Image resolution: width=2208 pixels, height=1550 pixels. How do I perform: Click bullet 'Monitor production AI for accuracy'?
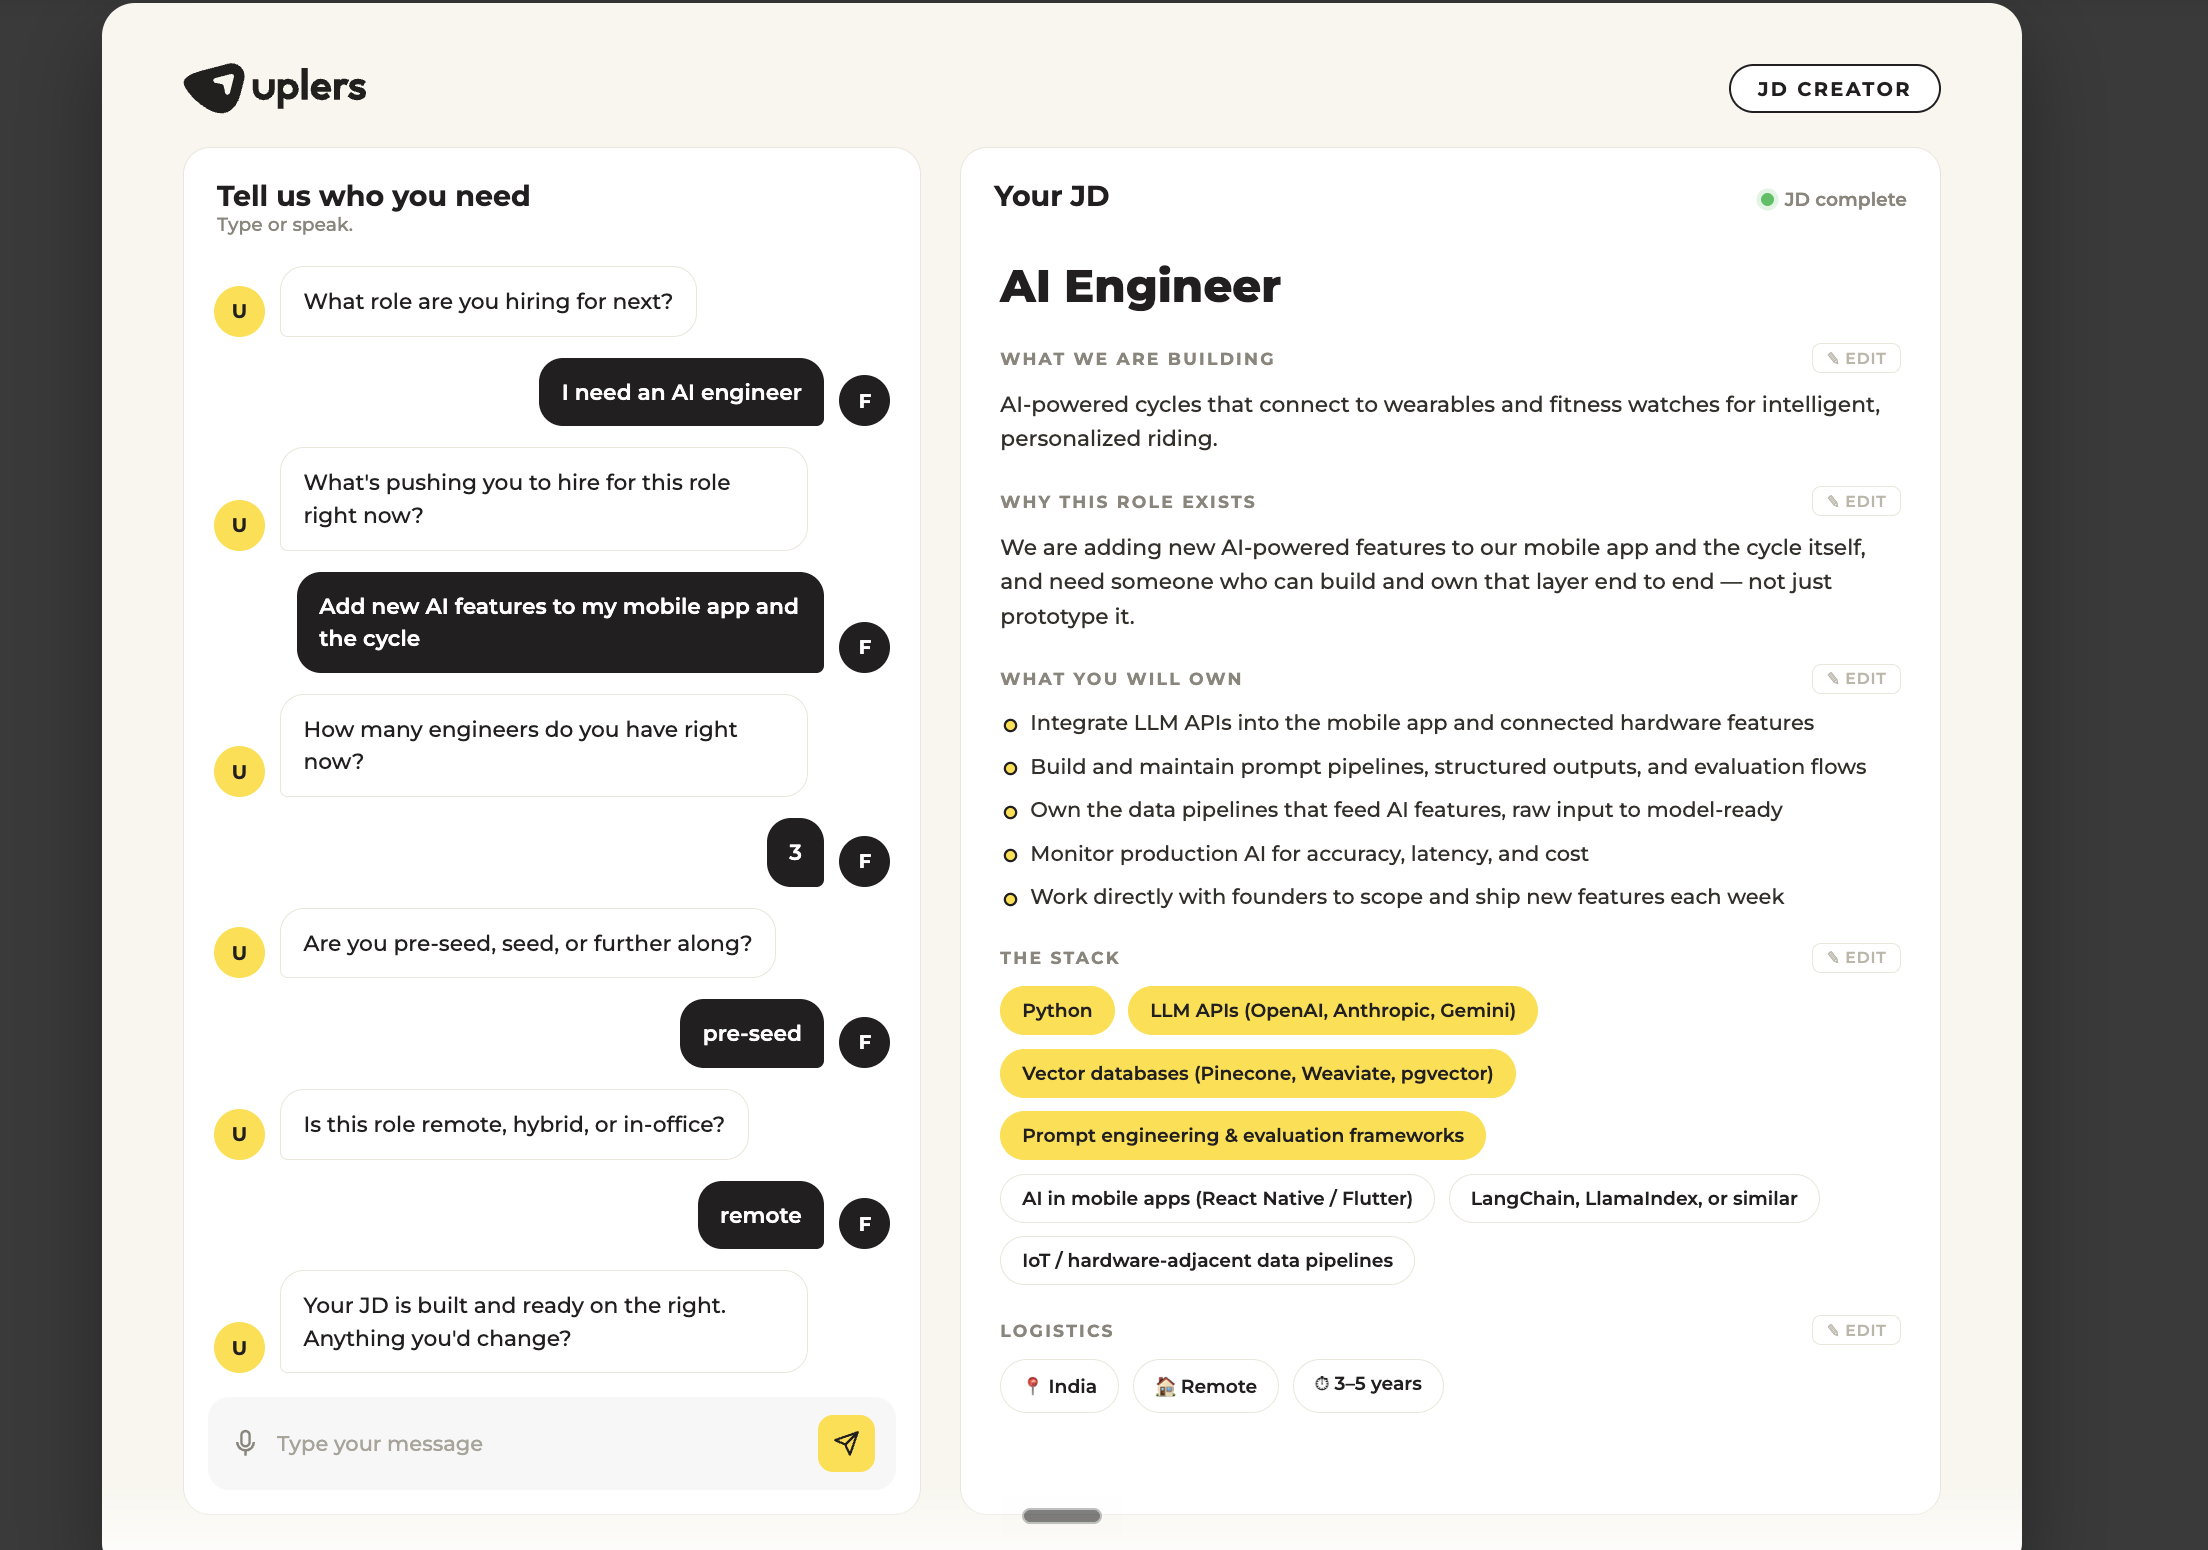pyautogui.click(x=1308, y=853)
